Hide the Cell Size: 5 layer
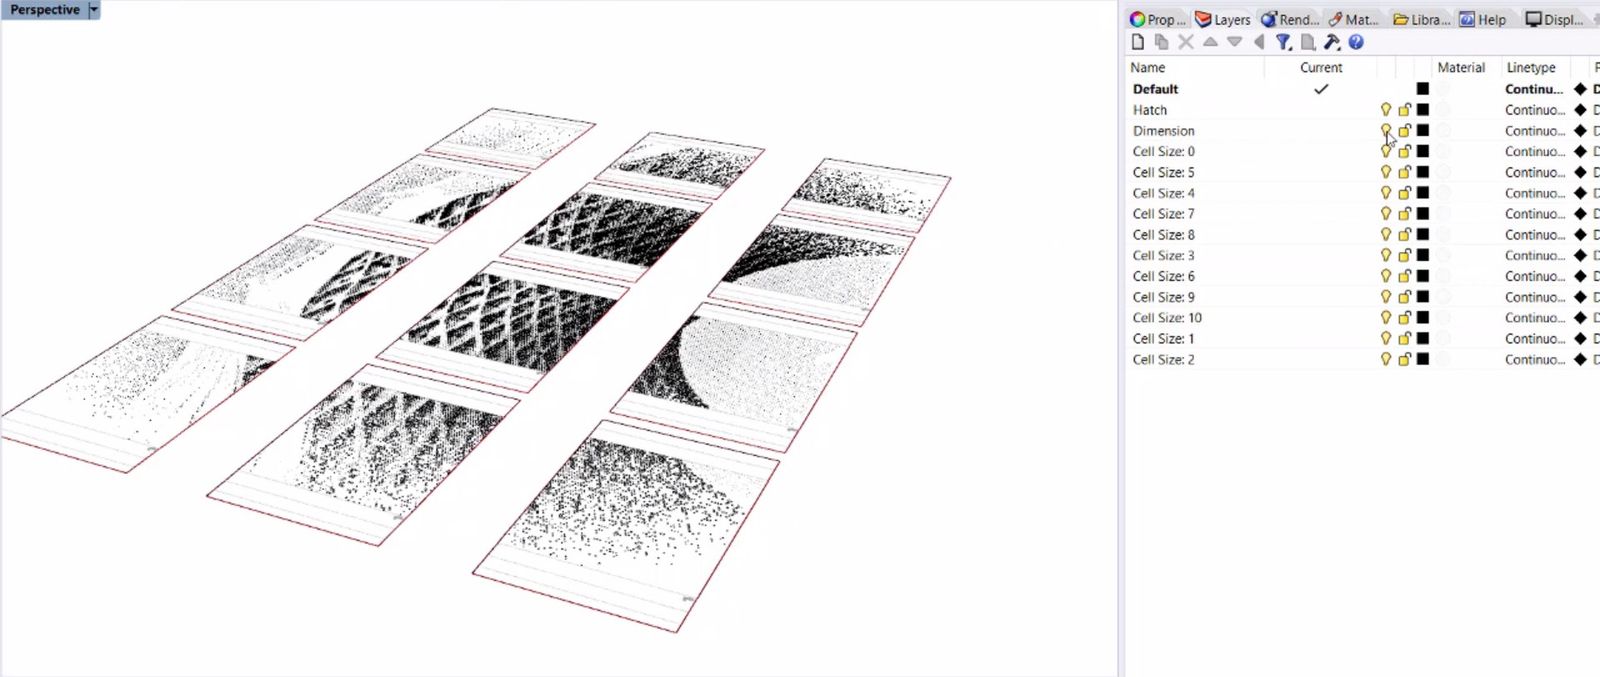The width and height of the screenshot is (1600, 677). pyautogui.click(x=1386, y=173)
